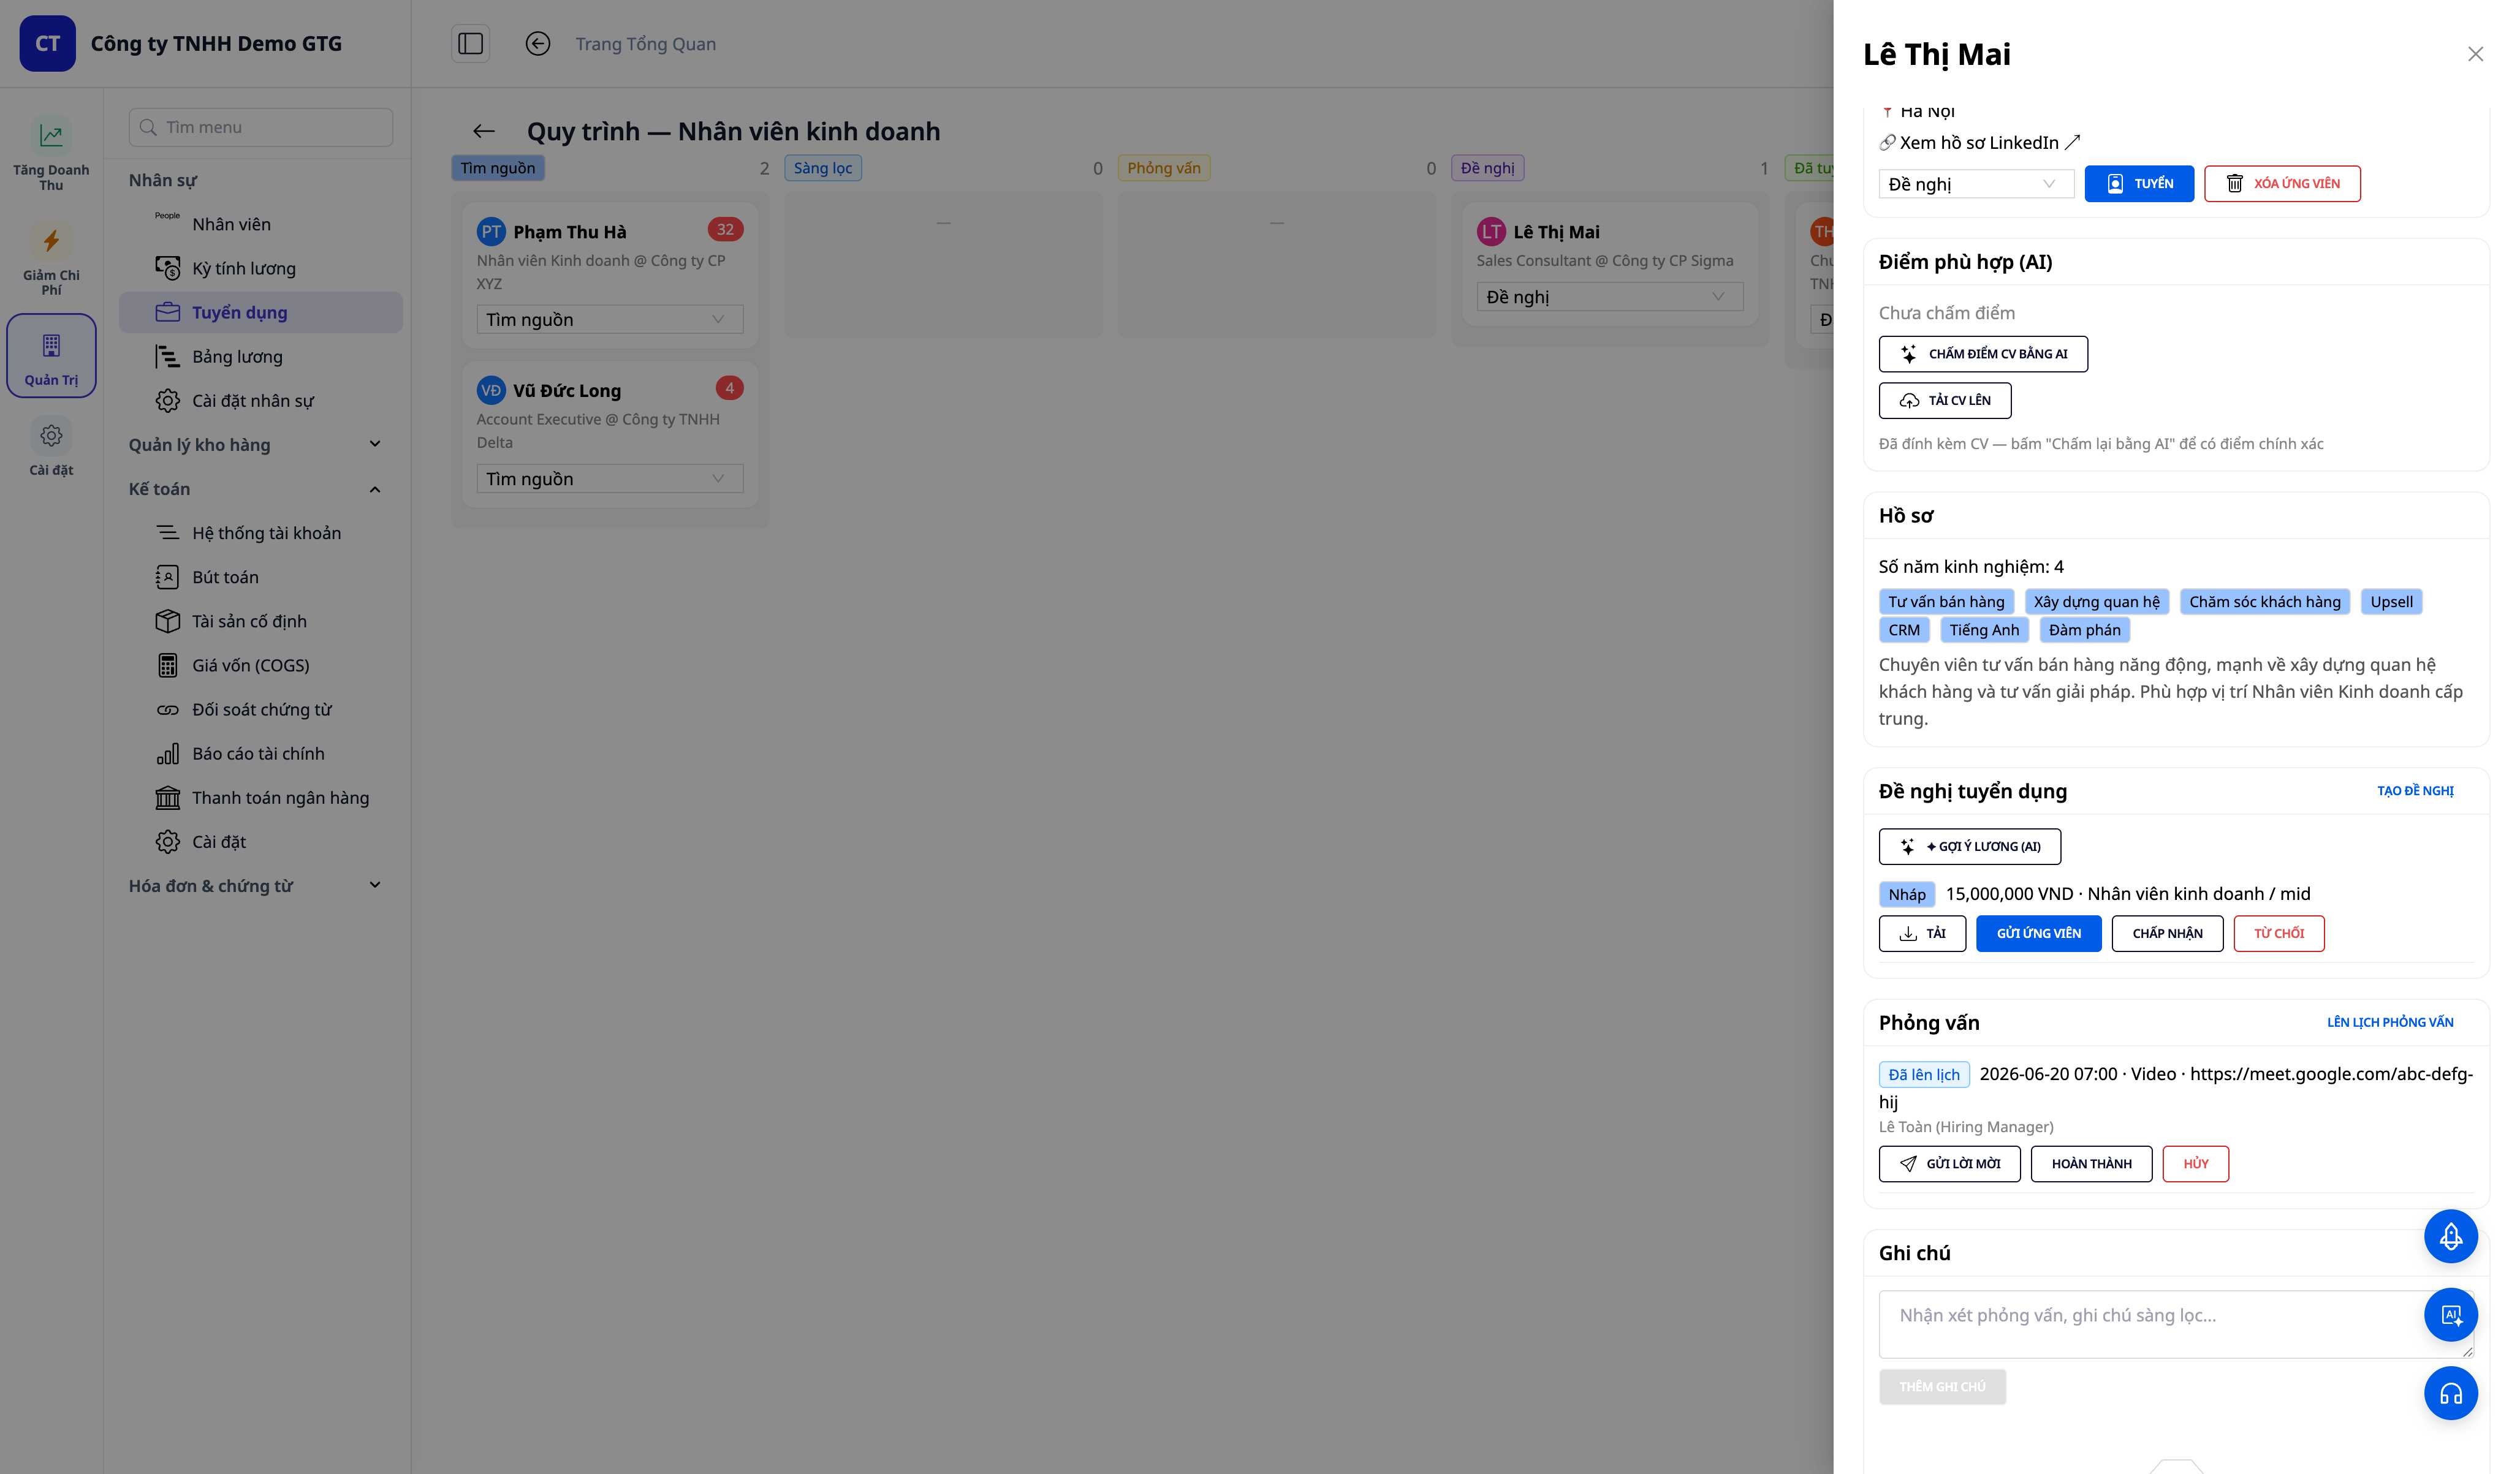The image size is (2520, 1474).
Task: Open Nhân viên in the menu
Action: click(261, 224)
